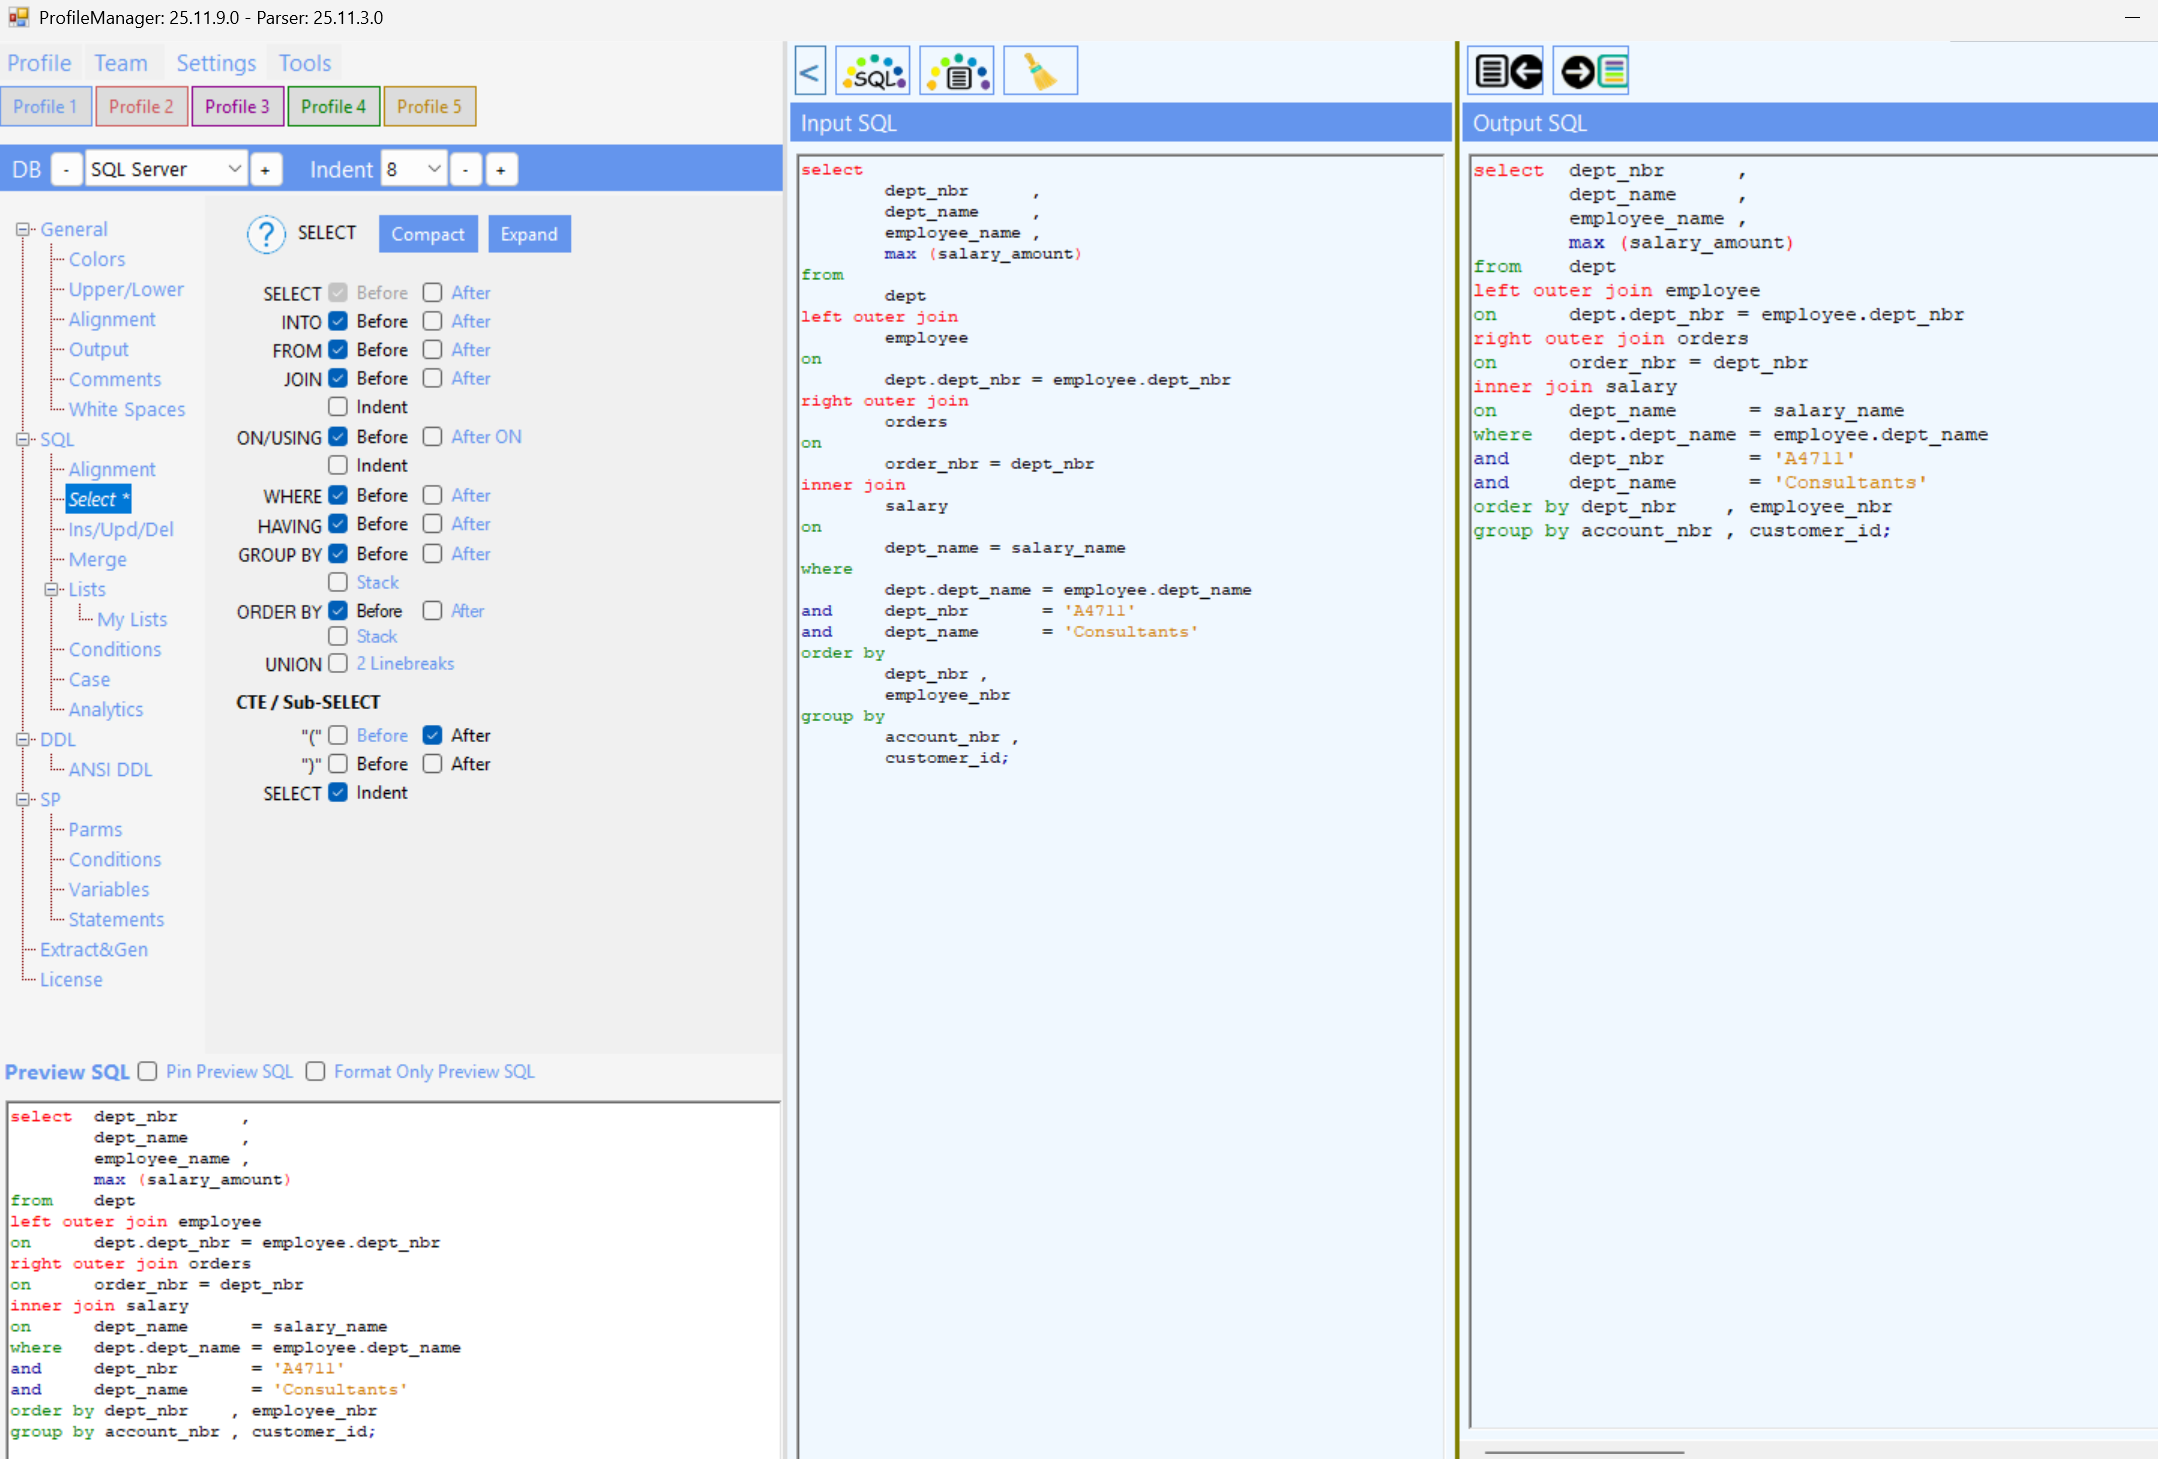Open the Settings menu
The height and width of the screenshot is (1459, 2158).
216,63
